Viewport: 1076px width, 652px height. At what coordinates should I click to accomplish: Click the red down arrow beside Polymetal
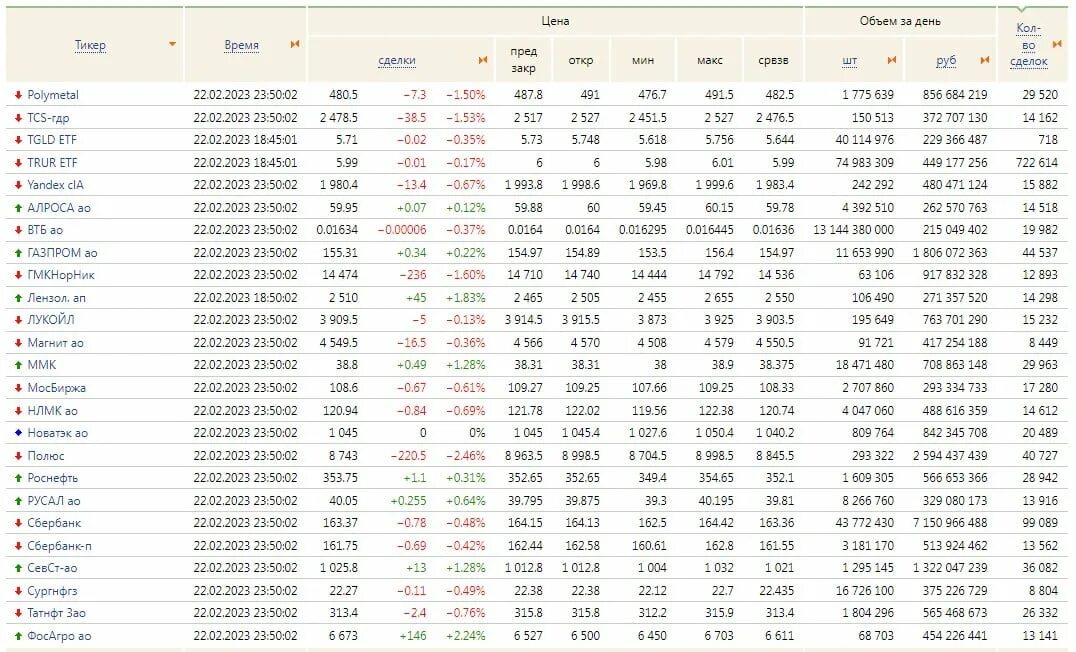[x=19, y=95]
